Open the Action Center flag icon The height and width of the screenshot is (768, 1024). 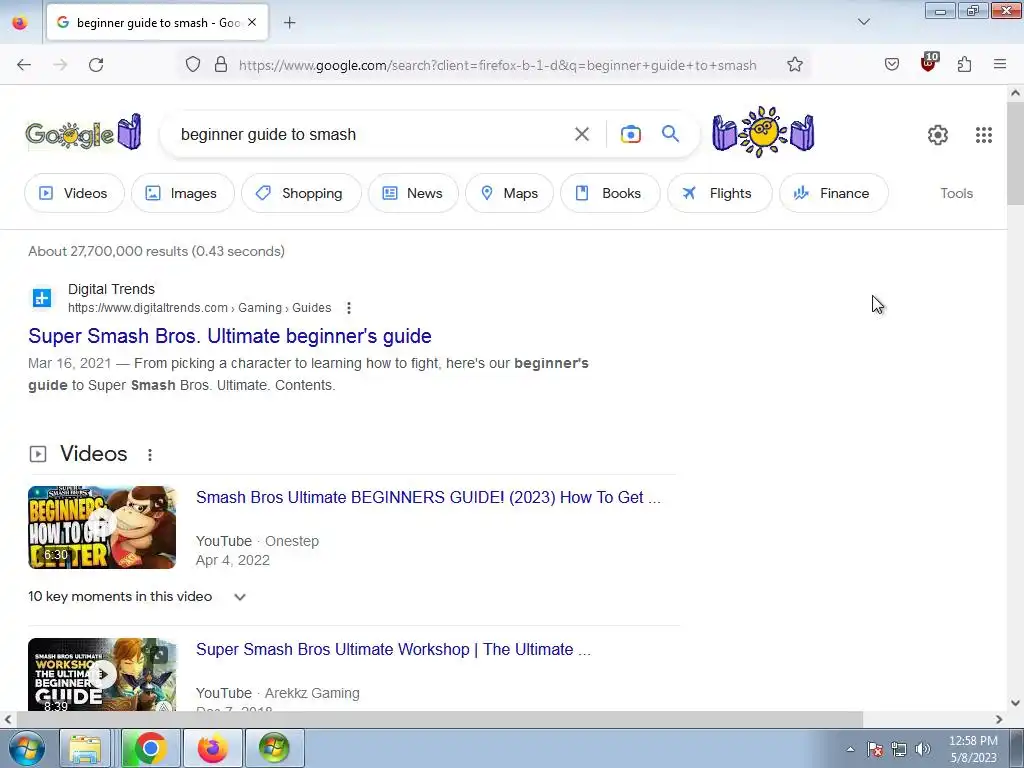875,749
